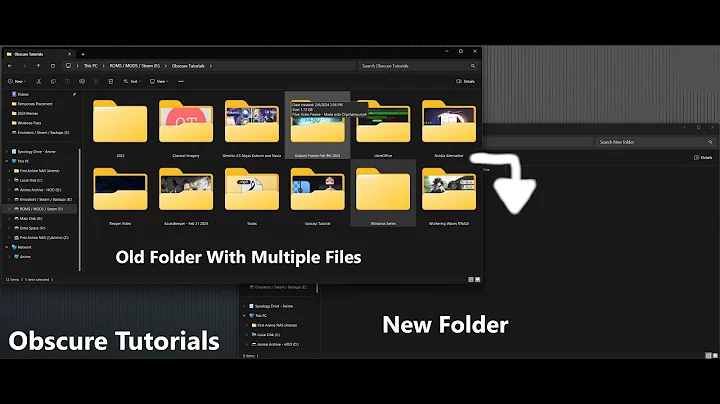720x404 pixels.
Task: Click Obscure Tutorials breadcrumb segment
Action: coord(188,66)
